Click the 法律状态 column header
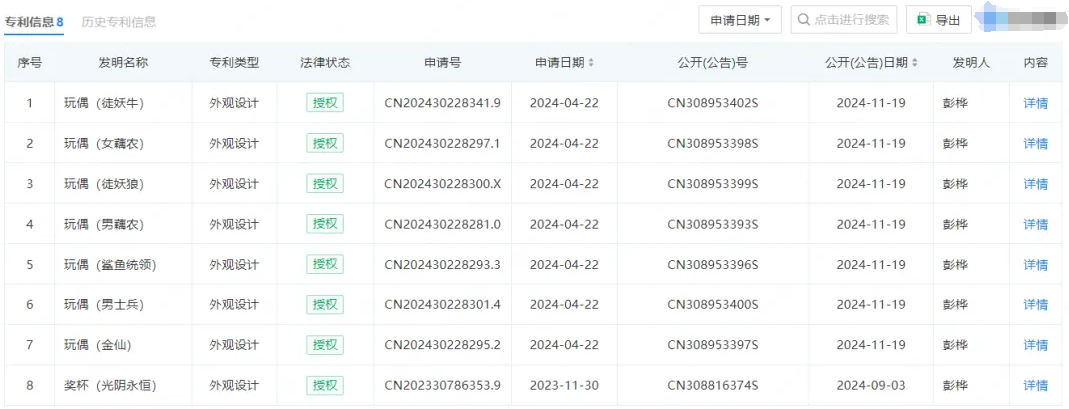The width and height of the screenshot is (1069, 409). click(325, 63)
